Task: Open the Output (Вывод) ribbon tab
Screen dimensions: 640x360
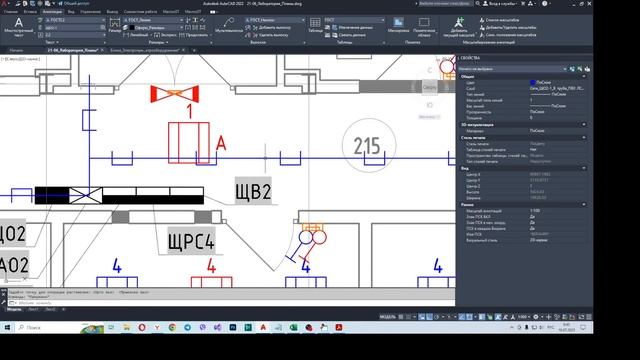Action: pos(112,12)
